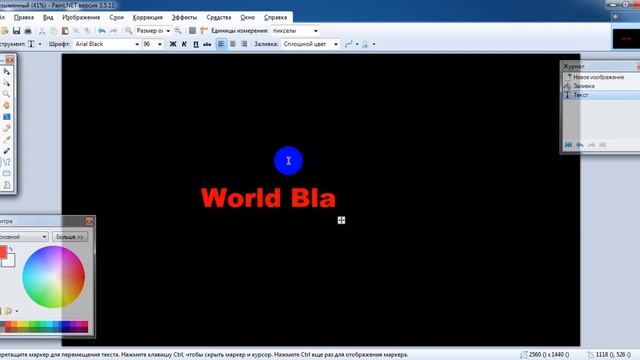Select the Freeform Shape tool
The image size is (640, 360).
pyautogui.click(x=7, y=185)
